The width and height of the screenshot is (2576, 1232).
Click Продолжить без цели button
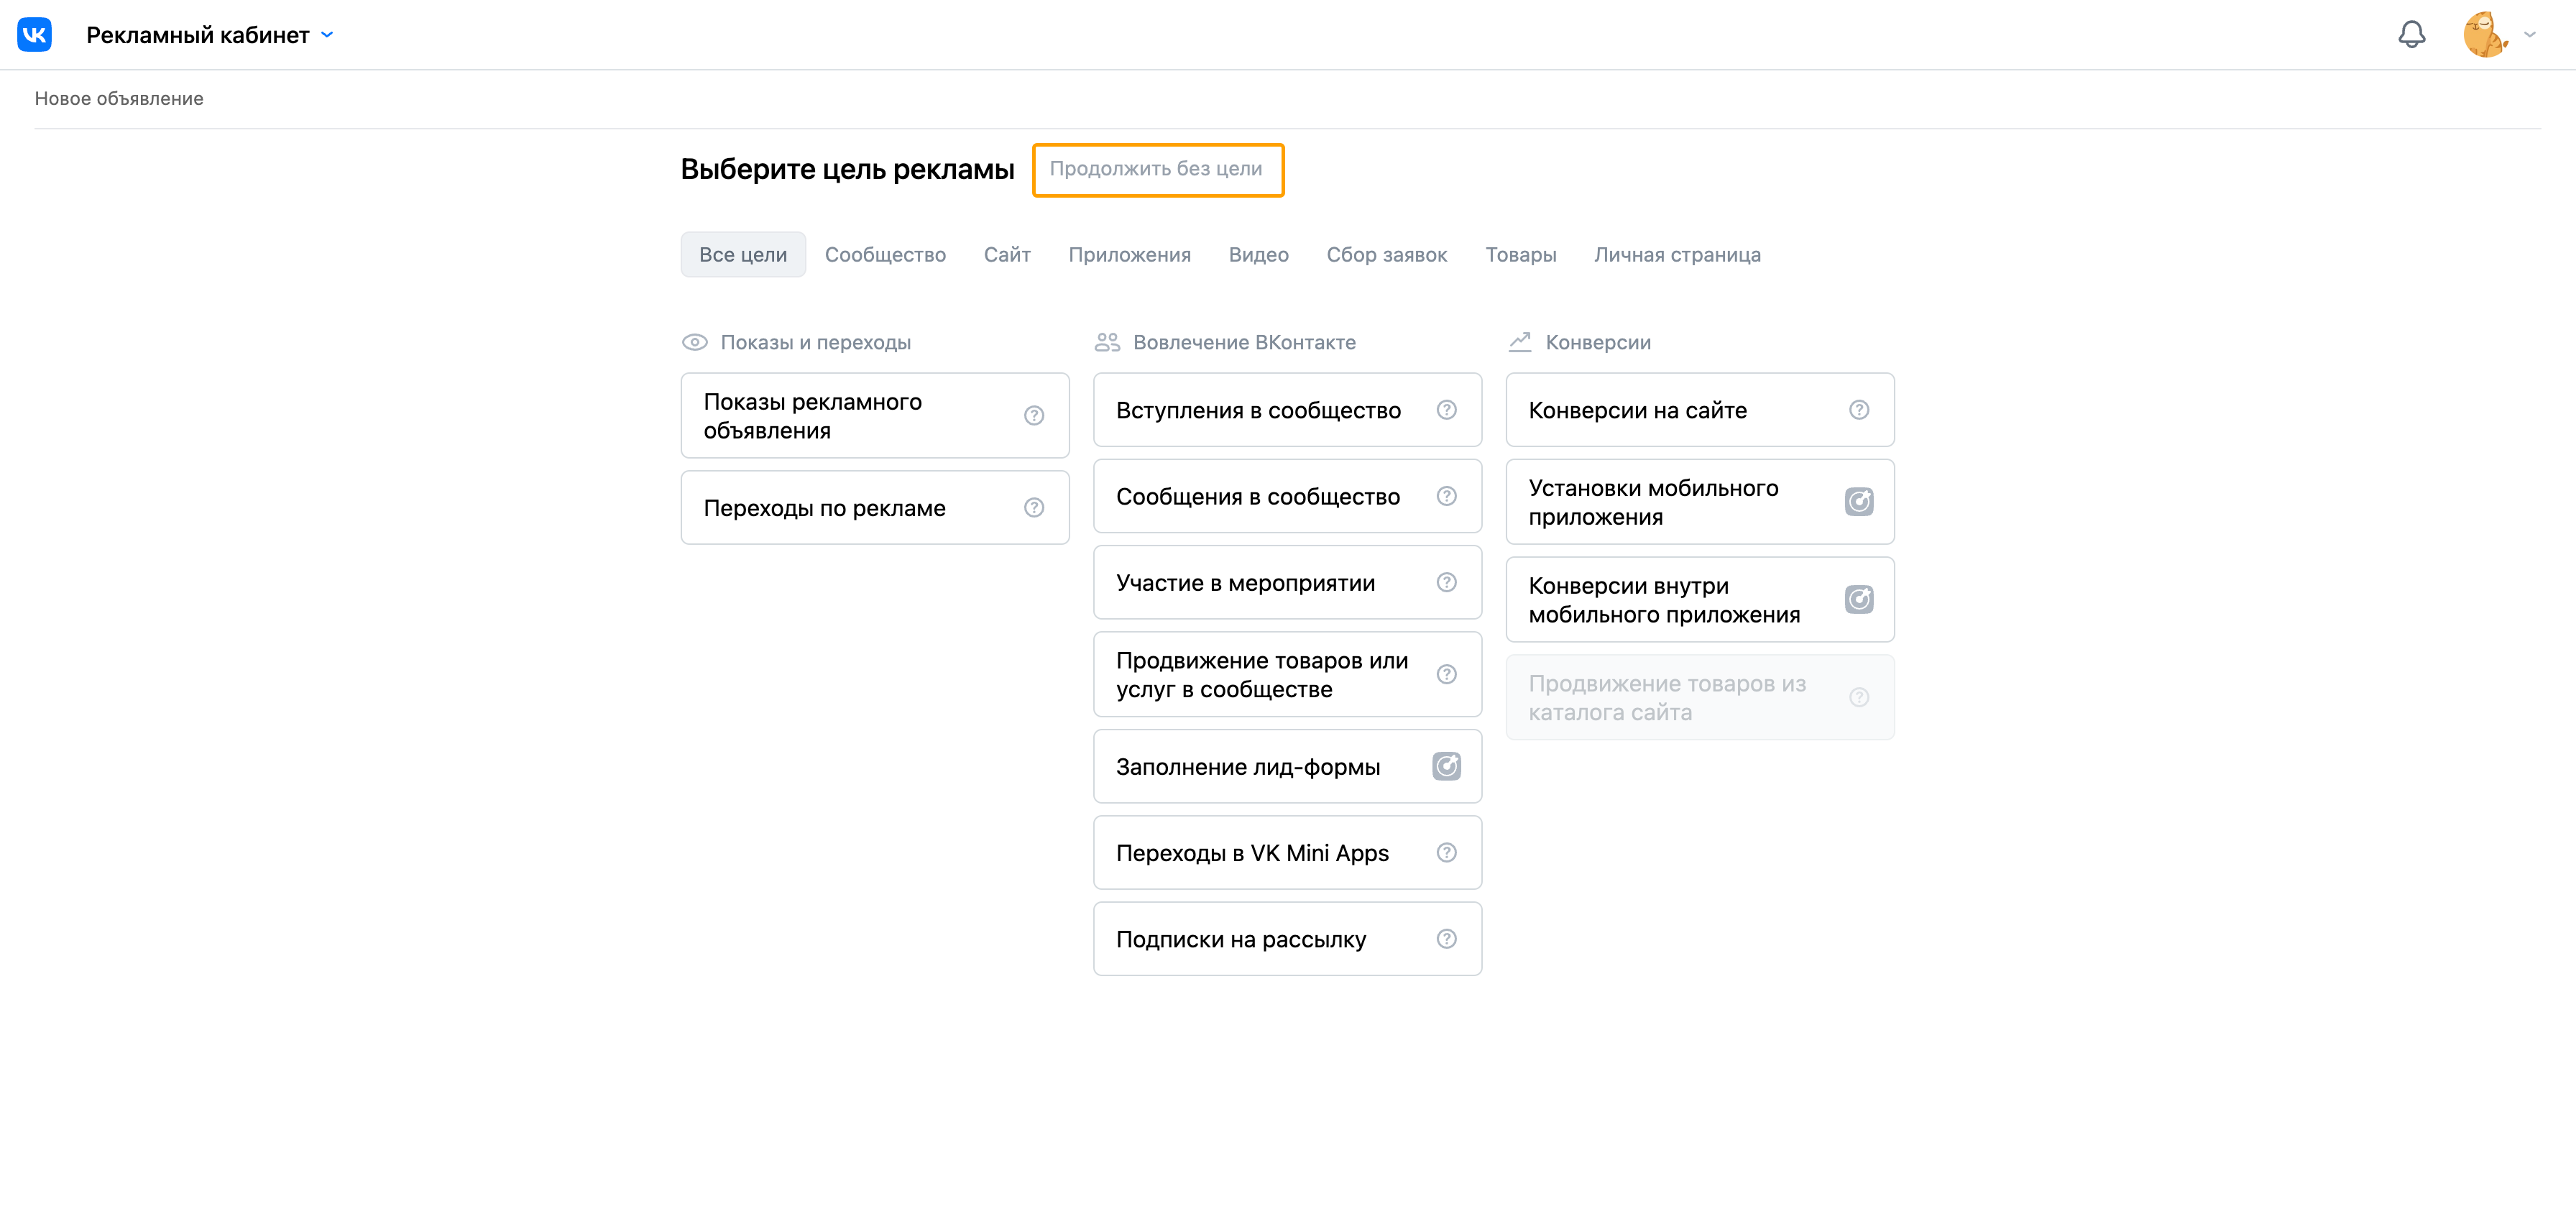pyautogui.click(x=1157, y=170)
